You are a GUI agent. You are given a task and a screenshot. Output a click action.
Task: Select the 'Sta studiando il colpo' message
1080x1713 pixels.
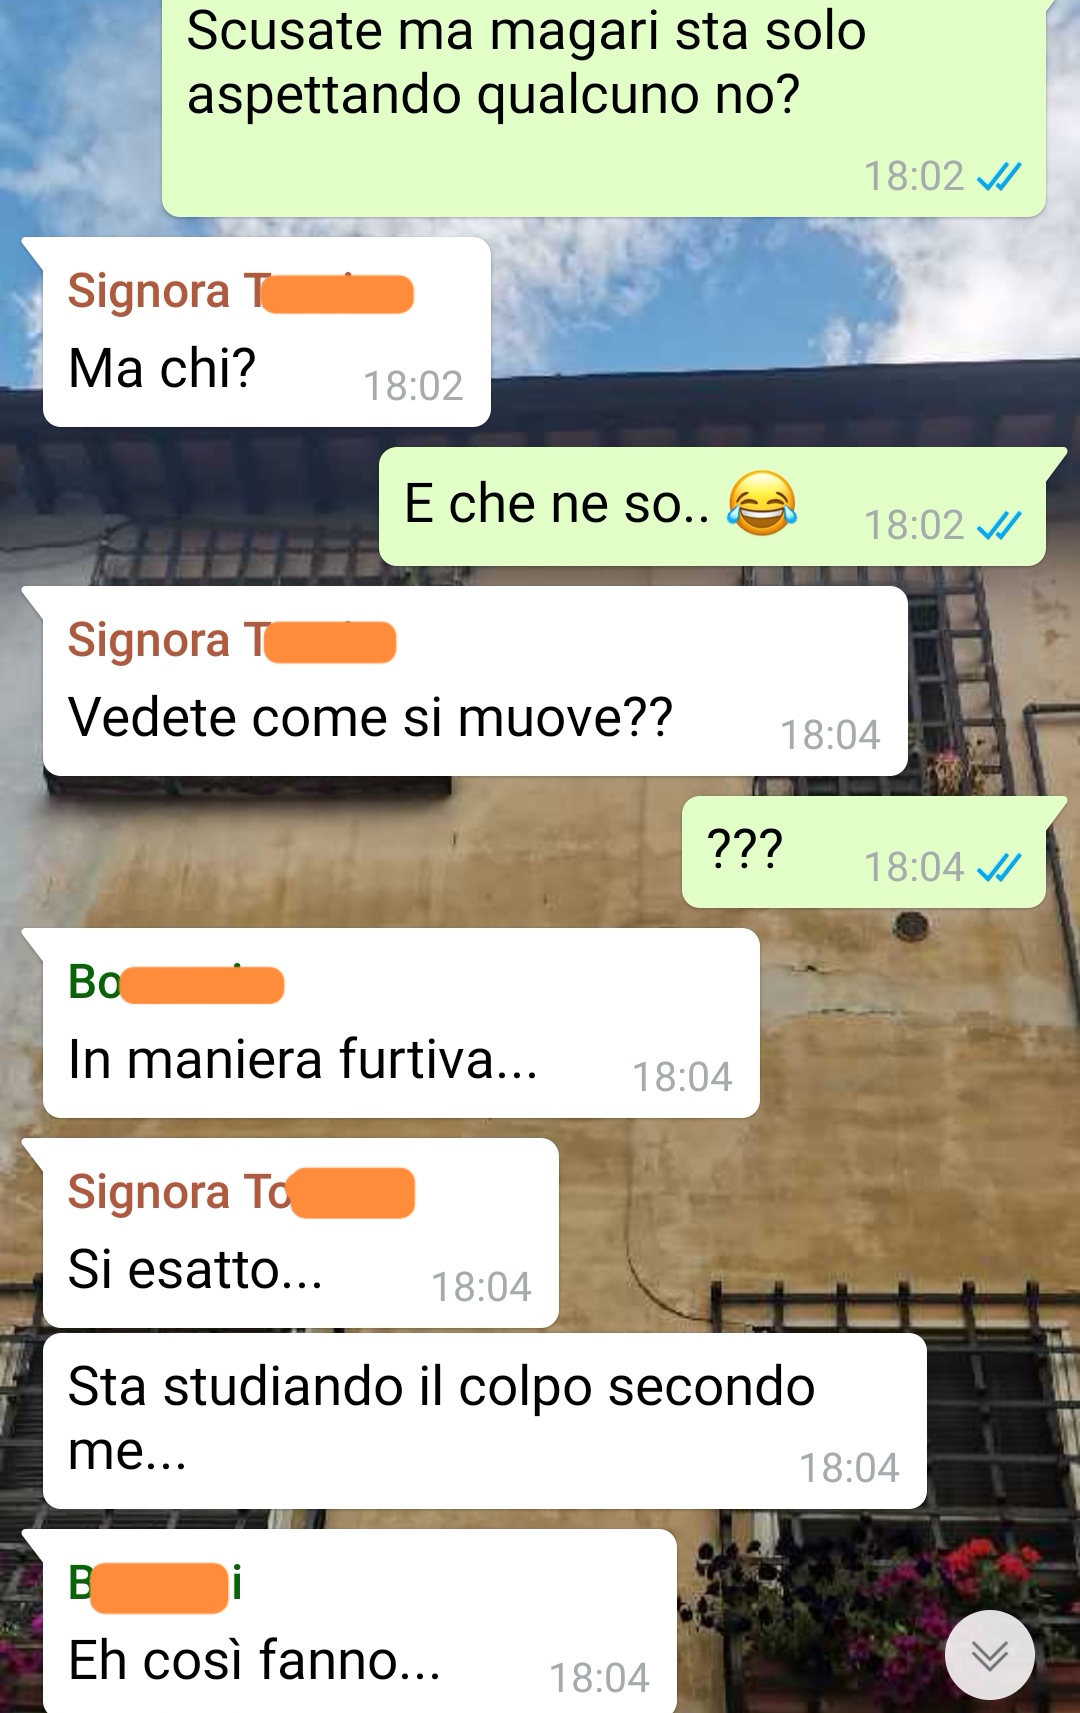point(485,1421)
